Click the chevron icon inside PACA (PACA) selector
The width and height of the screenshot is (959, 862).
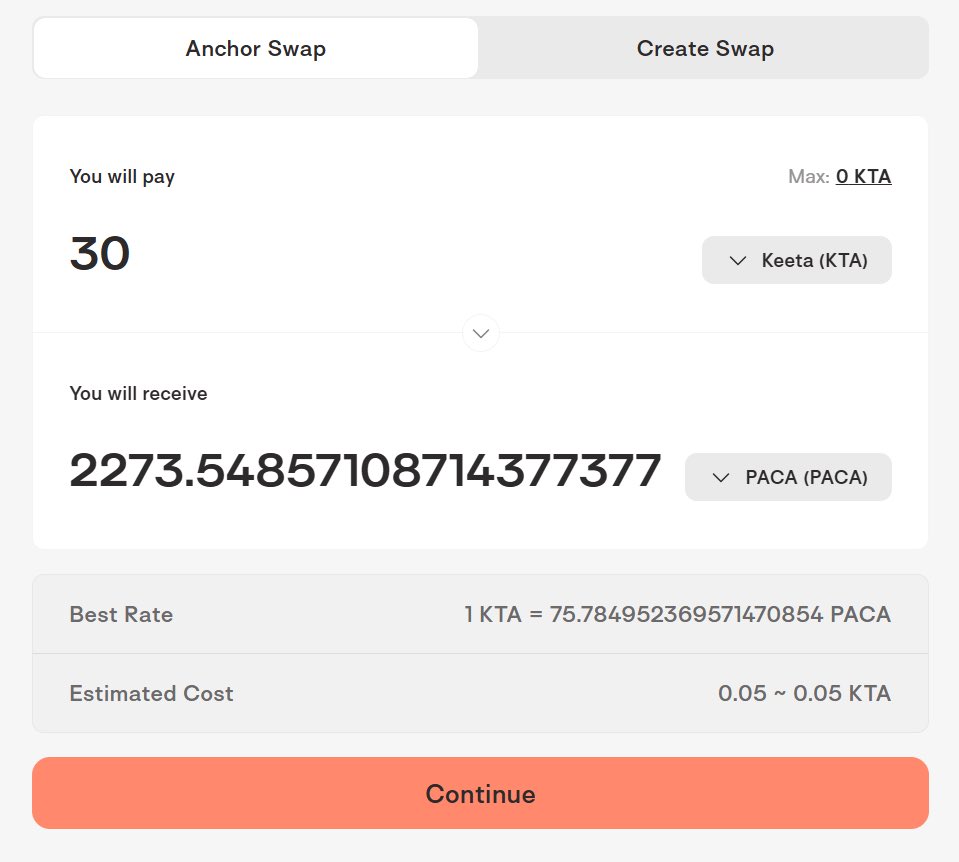(x=721, y=477)
